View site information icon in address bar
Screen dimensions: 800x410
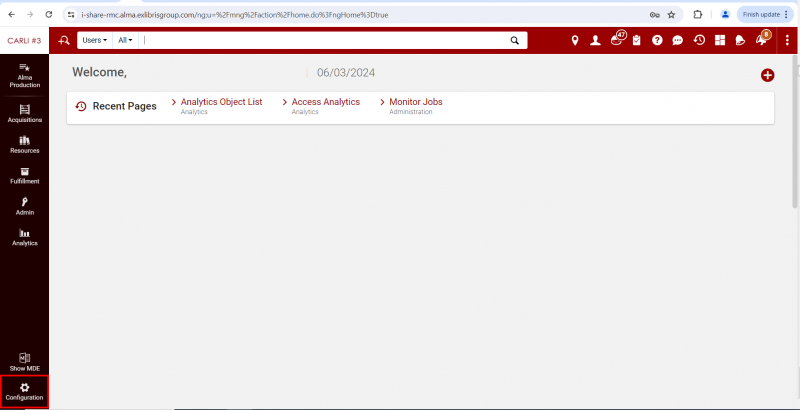pyautogui.click(x=71, y=15)
